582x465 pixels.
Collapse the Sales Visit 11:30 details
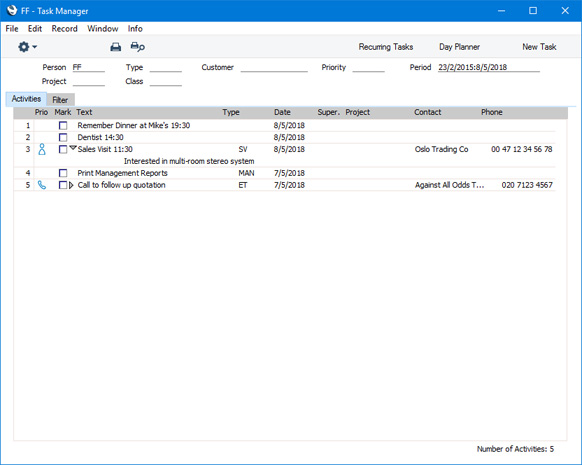pyautogui.click(x=73, y=148)
